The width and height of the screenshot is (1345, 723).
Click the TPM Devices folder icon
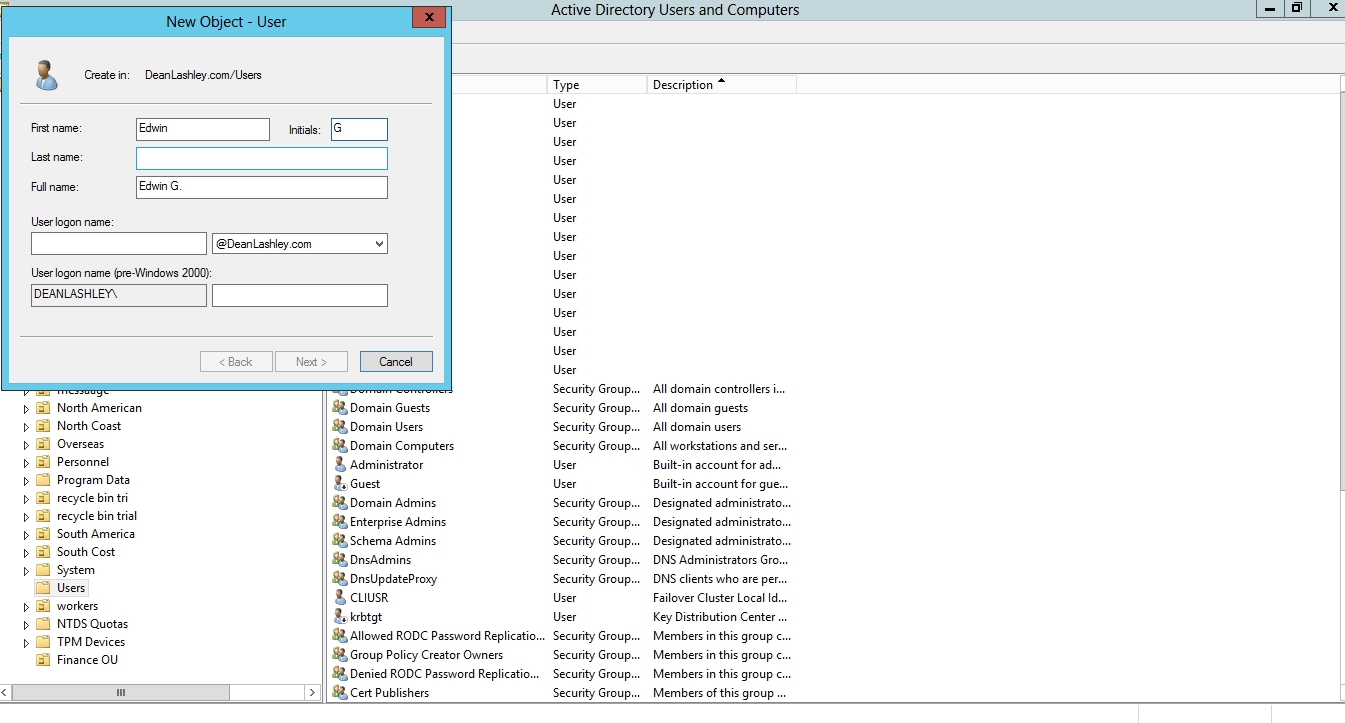pos(43,642)
